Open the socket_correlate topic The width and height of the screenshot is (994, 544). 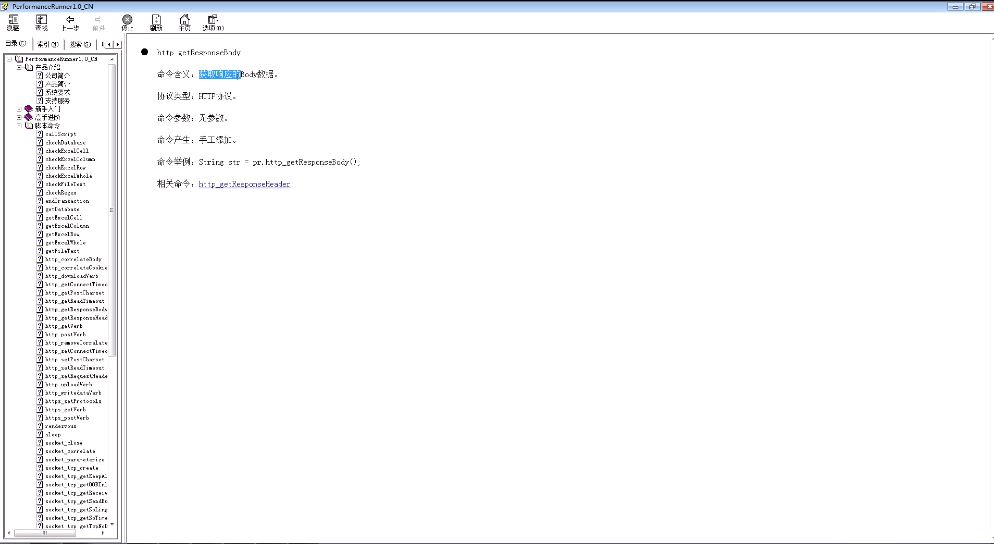[70, 451]
